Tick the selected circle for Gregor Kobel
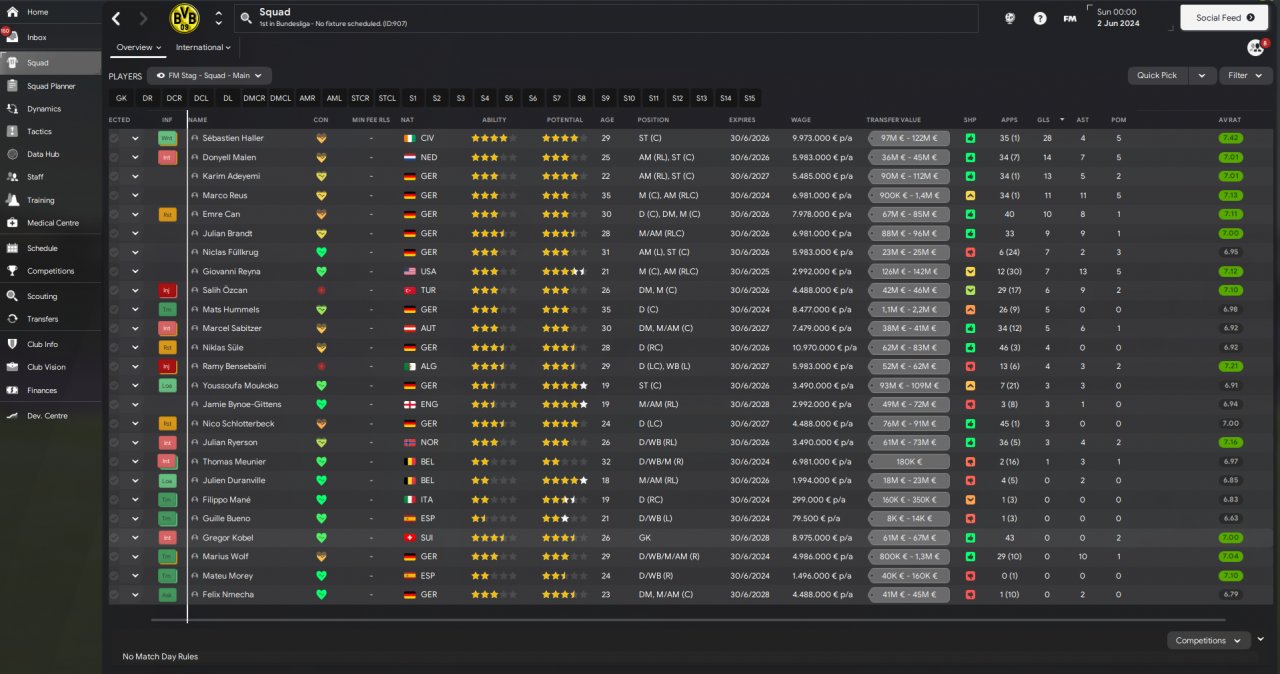1280x674 pixels. [114, 537]
